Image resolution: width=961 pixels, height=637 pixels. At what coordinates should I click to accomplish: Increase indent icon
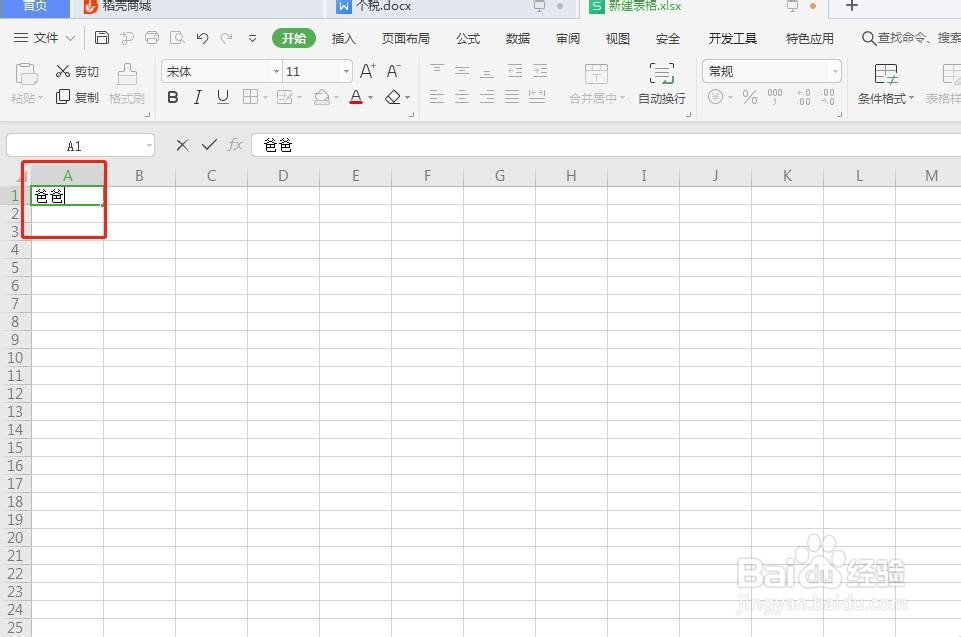540,71
